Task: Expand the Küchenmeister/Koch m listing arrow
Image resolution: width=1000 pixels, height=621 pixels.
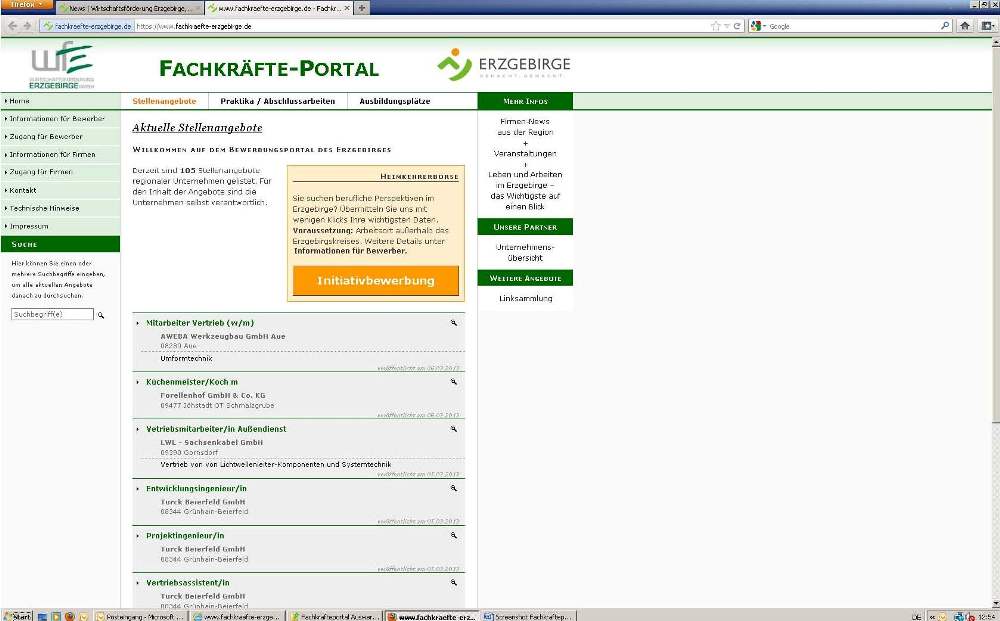Action: [138, 383]
